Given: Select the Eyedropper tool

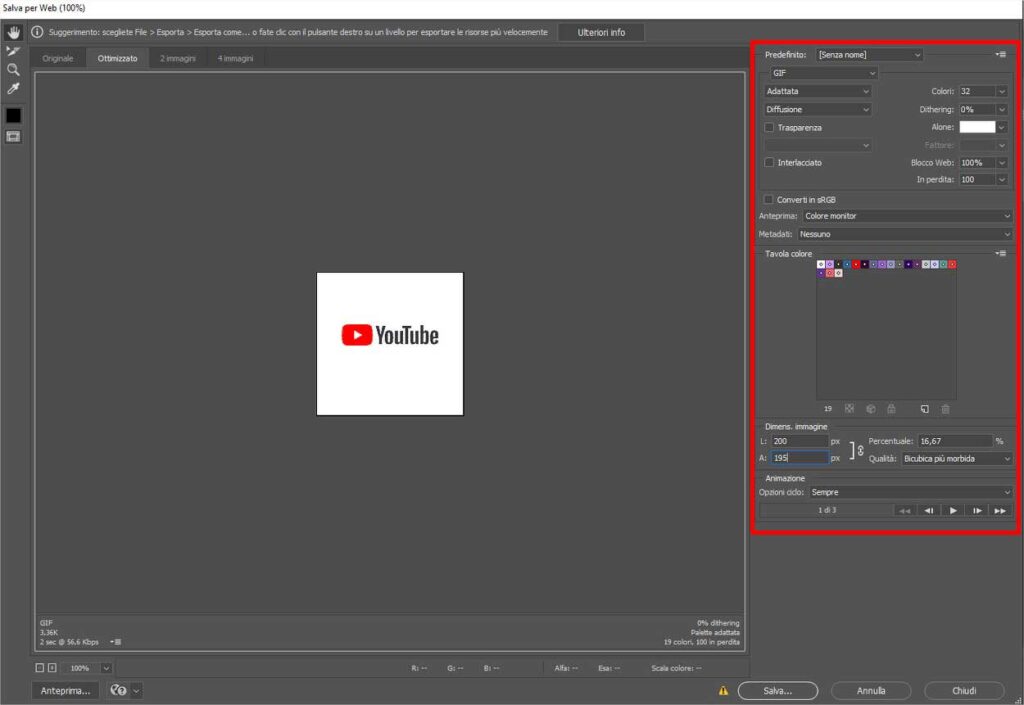Looking at the screenshot, I should pos(12,88).
